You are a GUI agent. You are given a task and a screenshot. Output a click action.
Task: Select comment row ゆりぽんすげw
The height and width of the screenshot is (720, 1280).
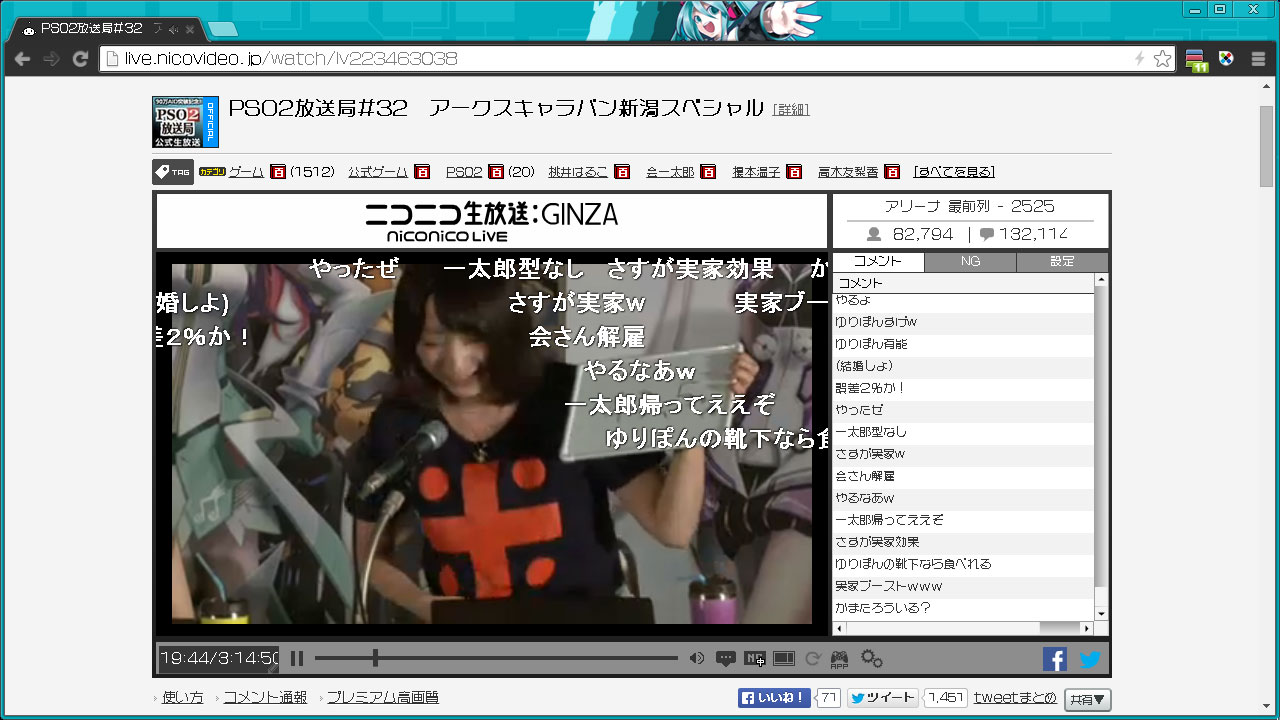click(x=963, y=322)
